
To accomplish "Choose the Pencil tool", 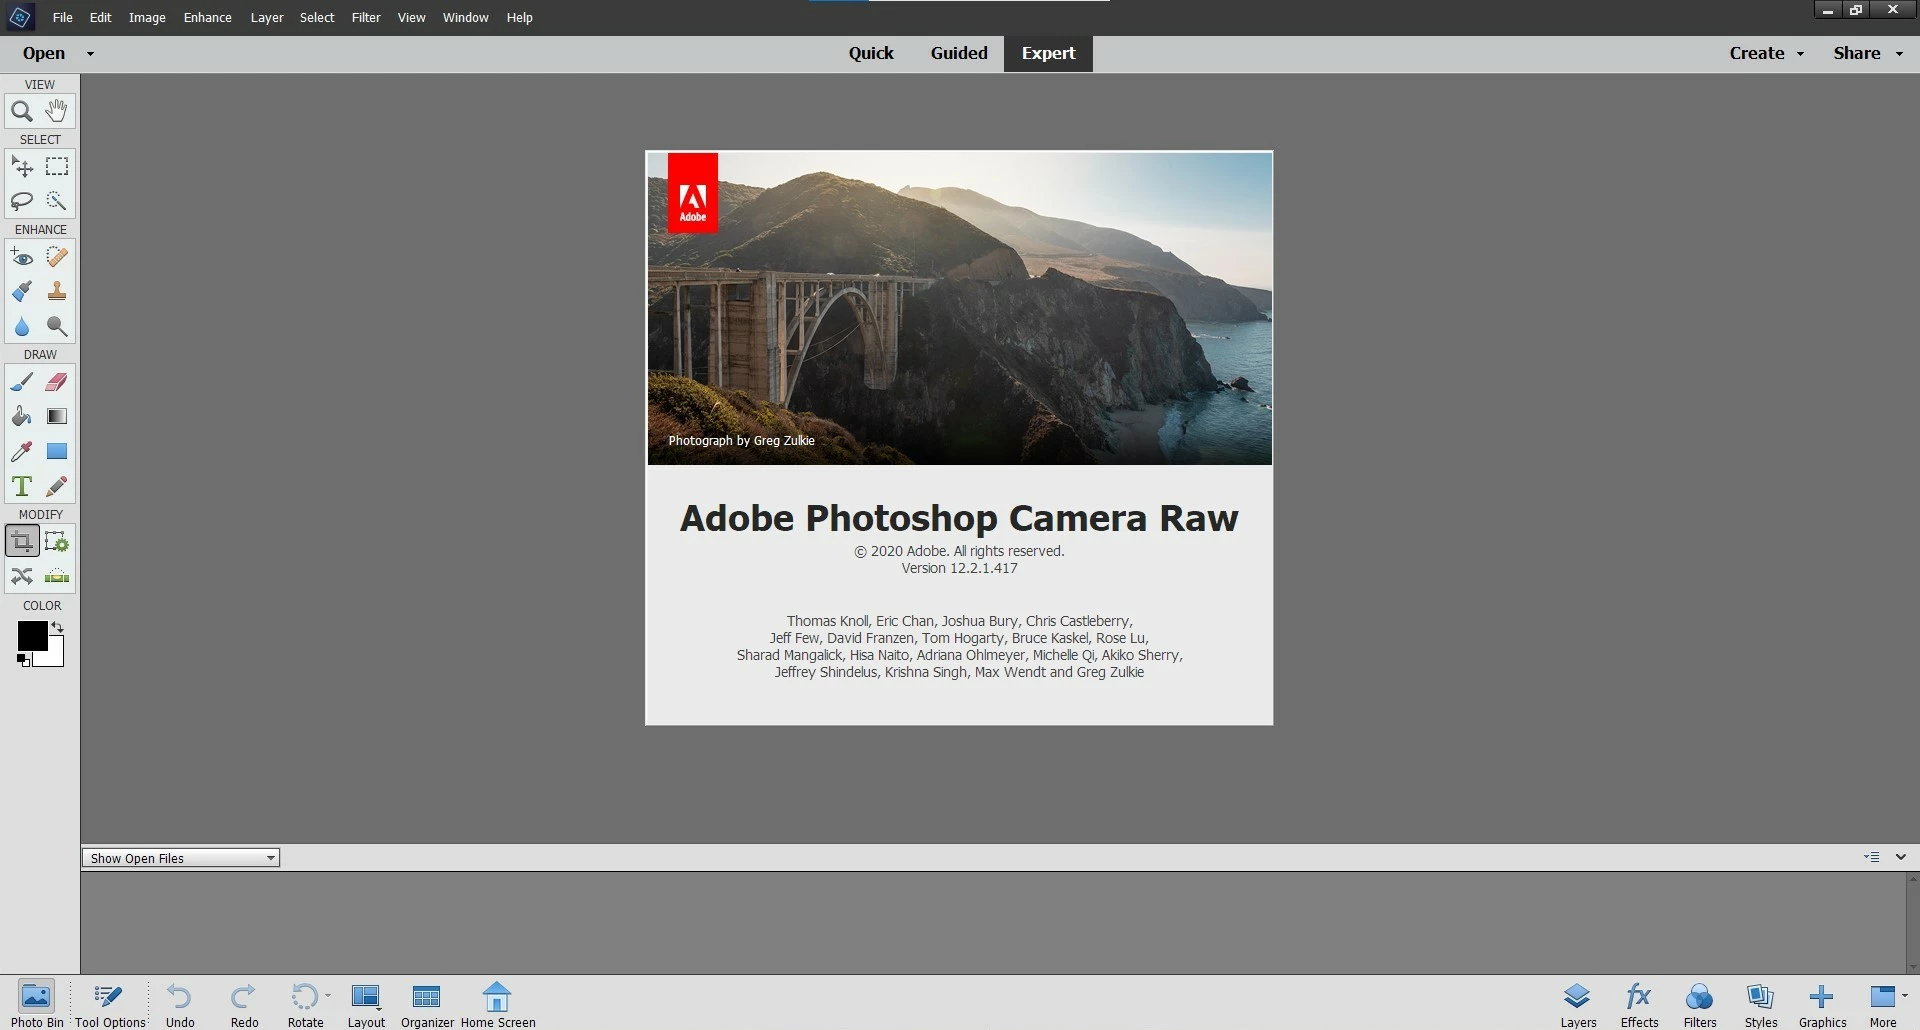I will (x=57, y=486).
